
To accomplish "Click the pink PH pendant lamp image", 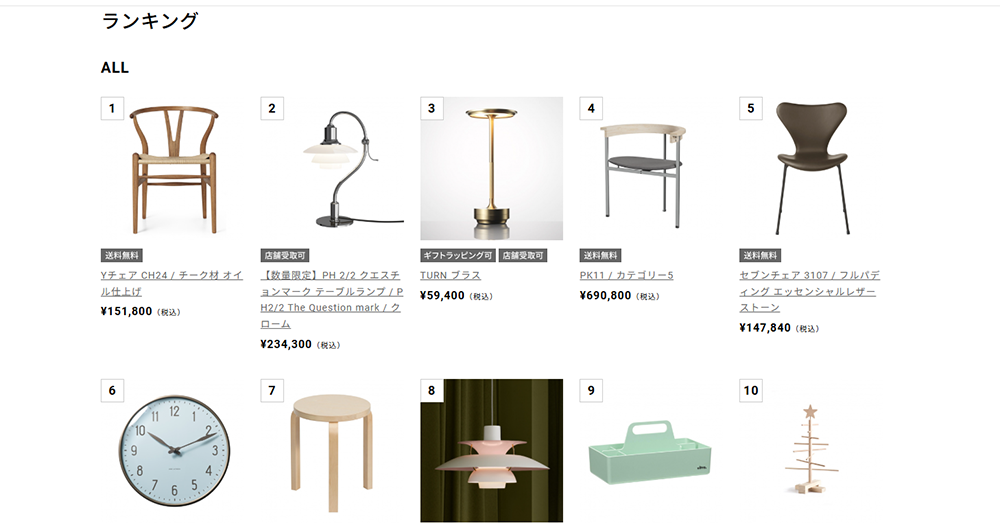I will click(x=492, y=451).
